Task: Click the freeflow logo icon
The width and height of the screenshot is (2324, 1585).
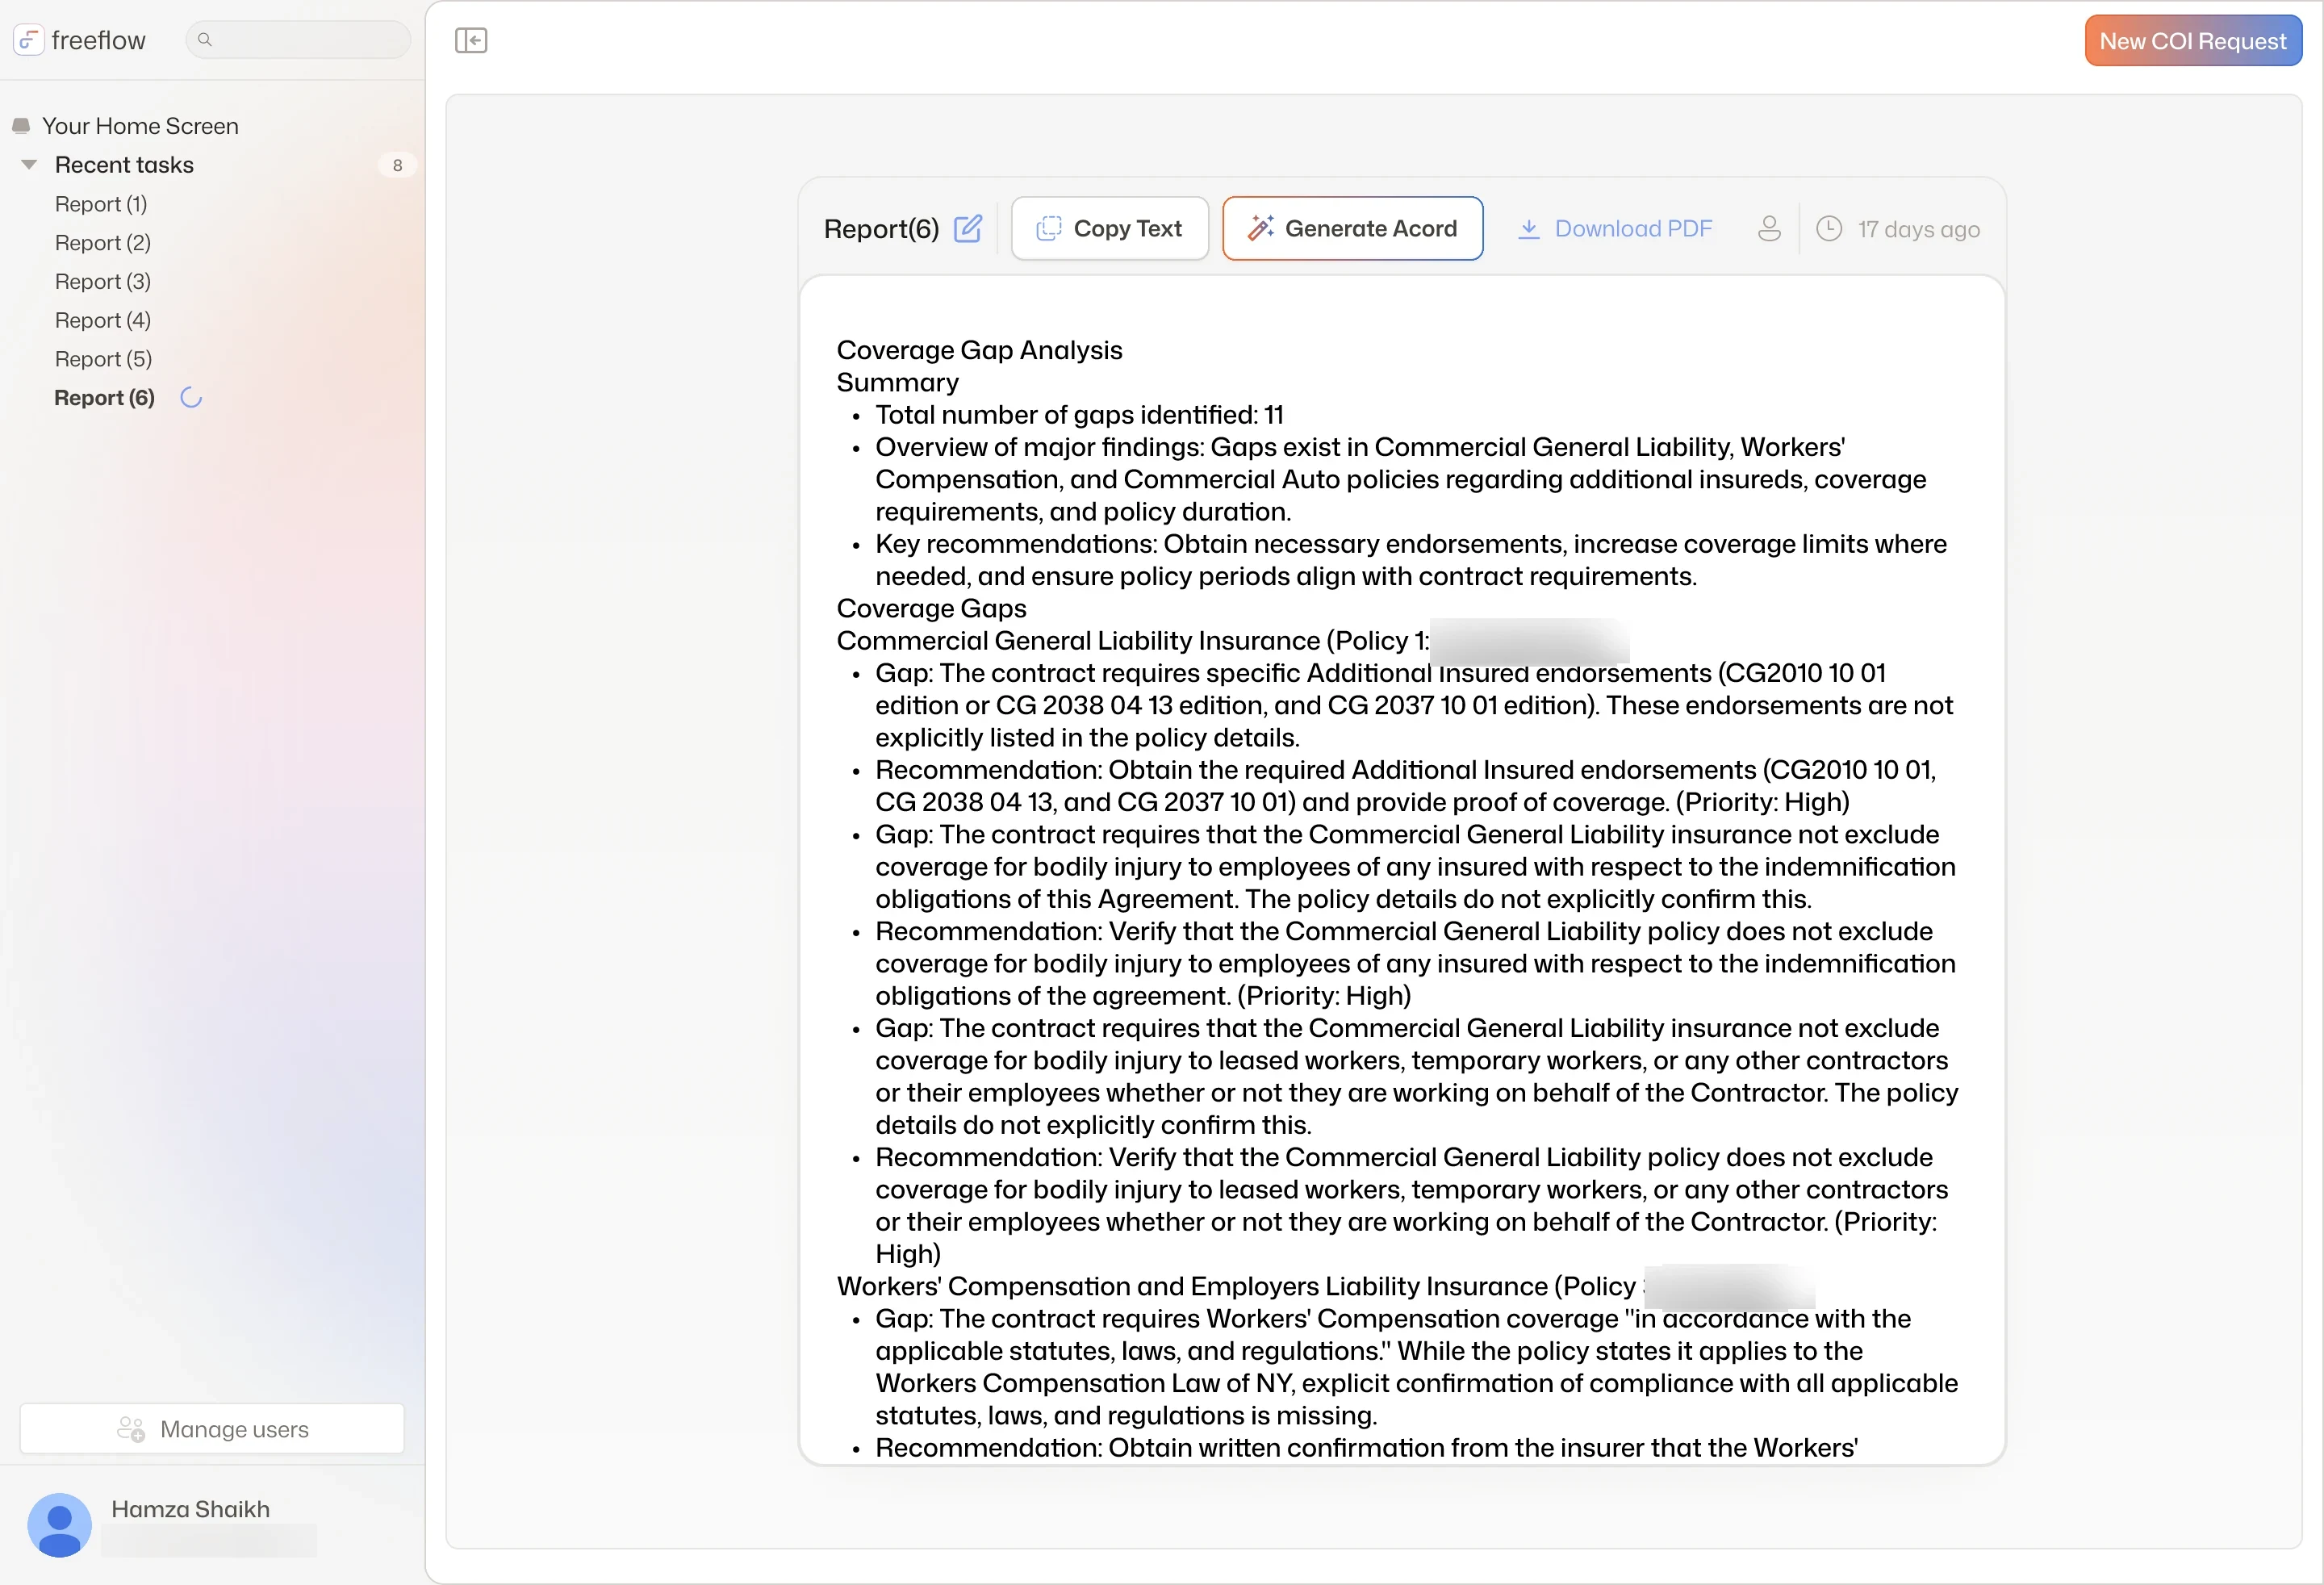Action: (x=28, y=40)
